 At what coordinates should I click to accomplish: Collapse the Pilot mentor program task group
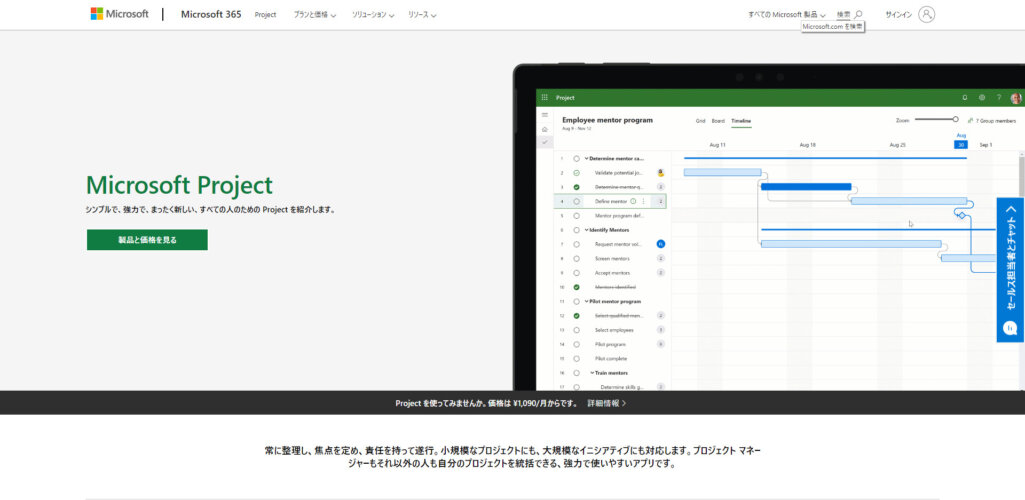586,301
